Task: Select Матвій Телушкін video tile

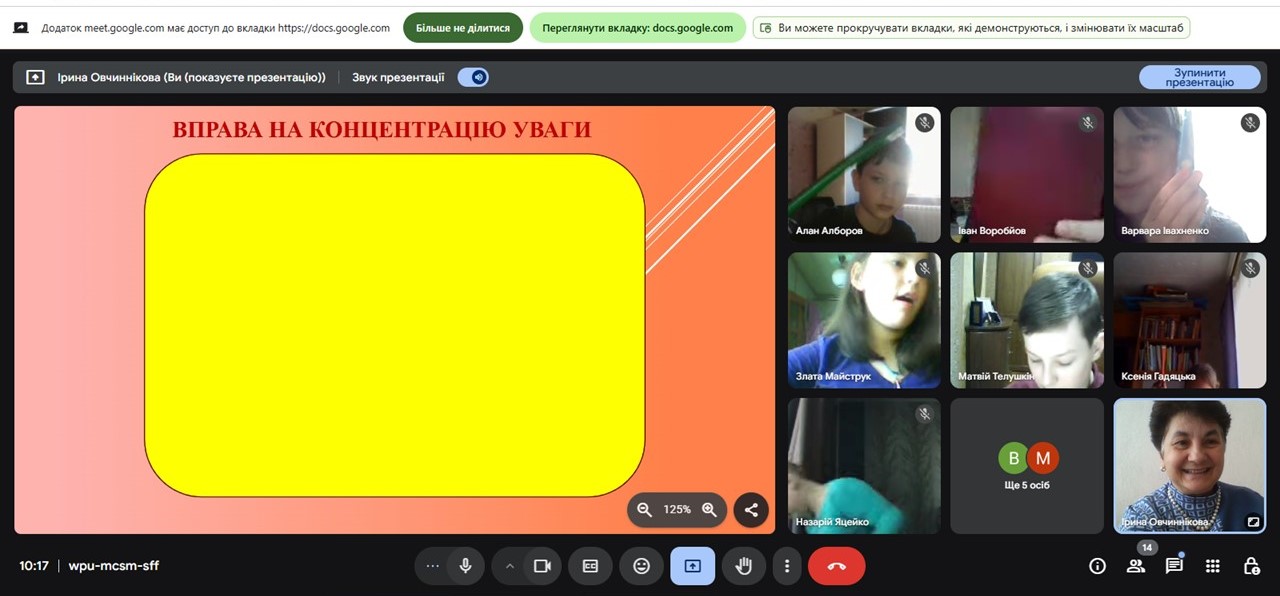Action: click(1027, 320)
